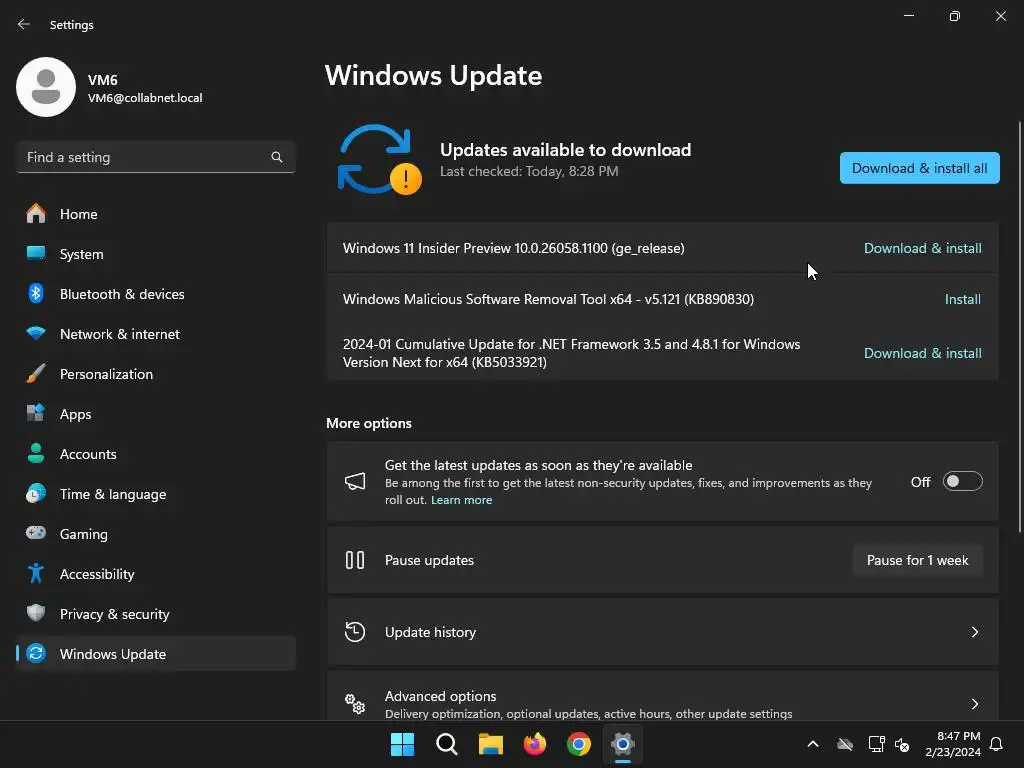The height and width of the screenshot is (768, 1024).
Task: Click the search magnifier in Find a setting
Action: click(277, 157)
